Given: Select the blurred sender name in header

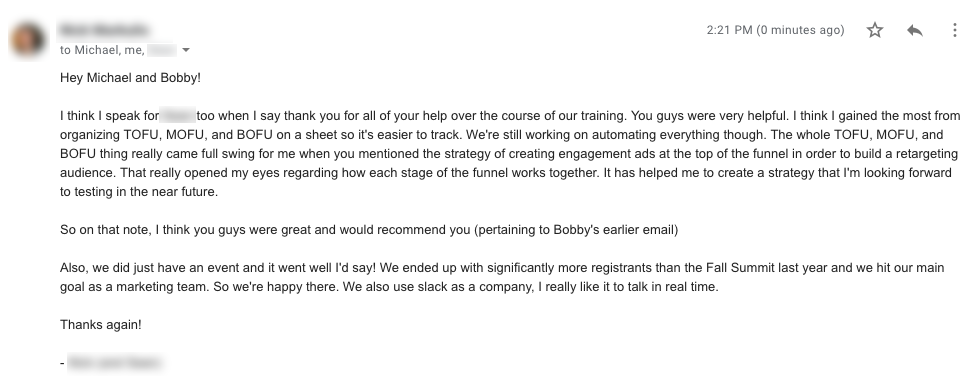Looking at the screenshot, I should click(x=104, y=30).
